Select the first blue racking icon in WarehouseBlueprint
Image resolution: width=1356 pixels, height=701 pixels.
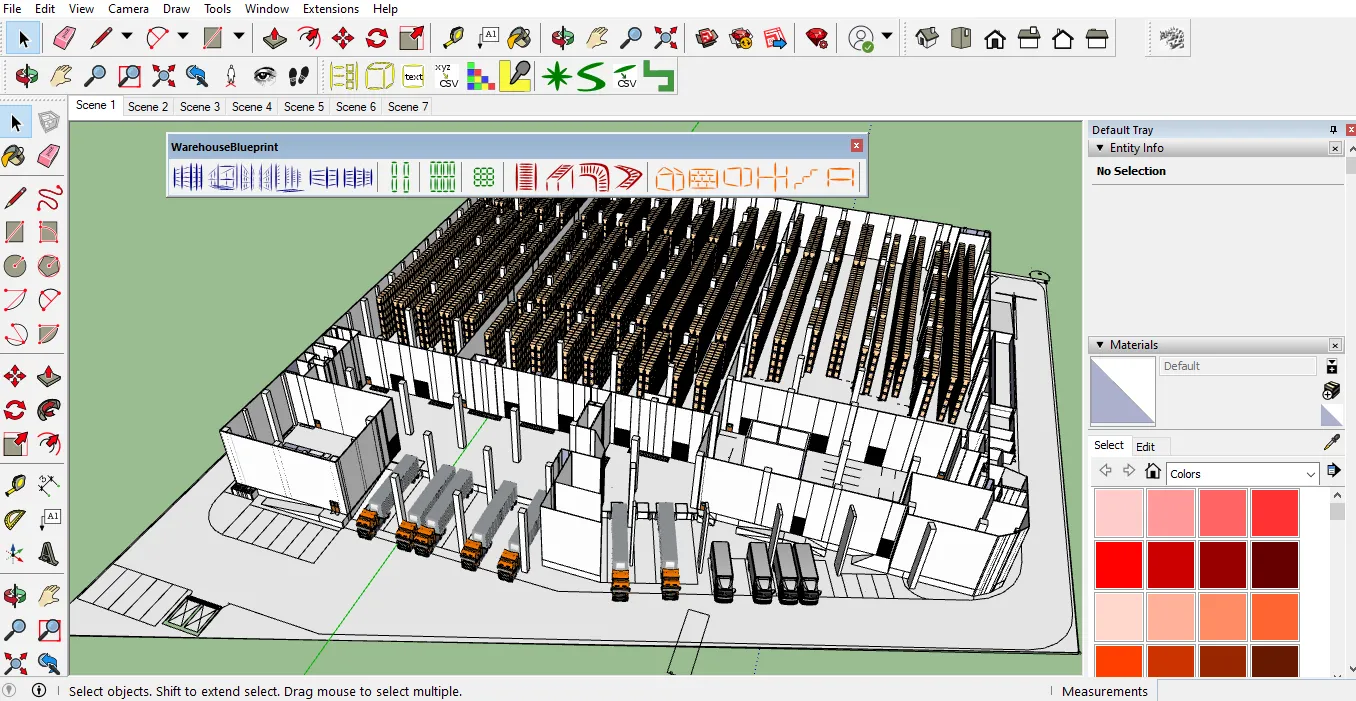(x=188, y=176)
